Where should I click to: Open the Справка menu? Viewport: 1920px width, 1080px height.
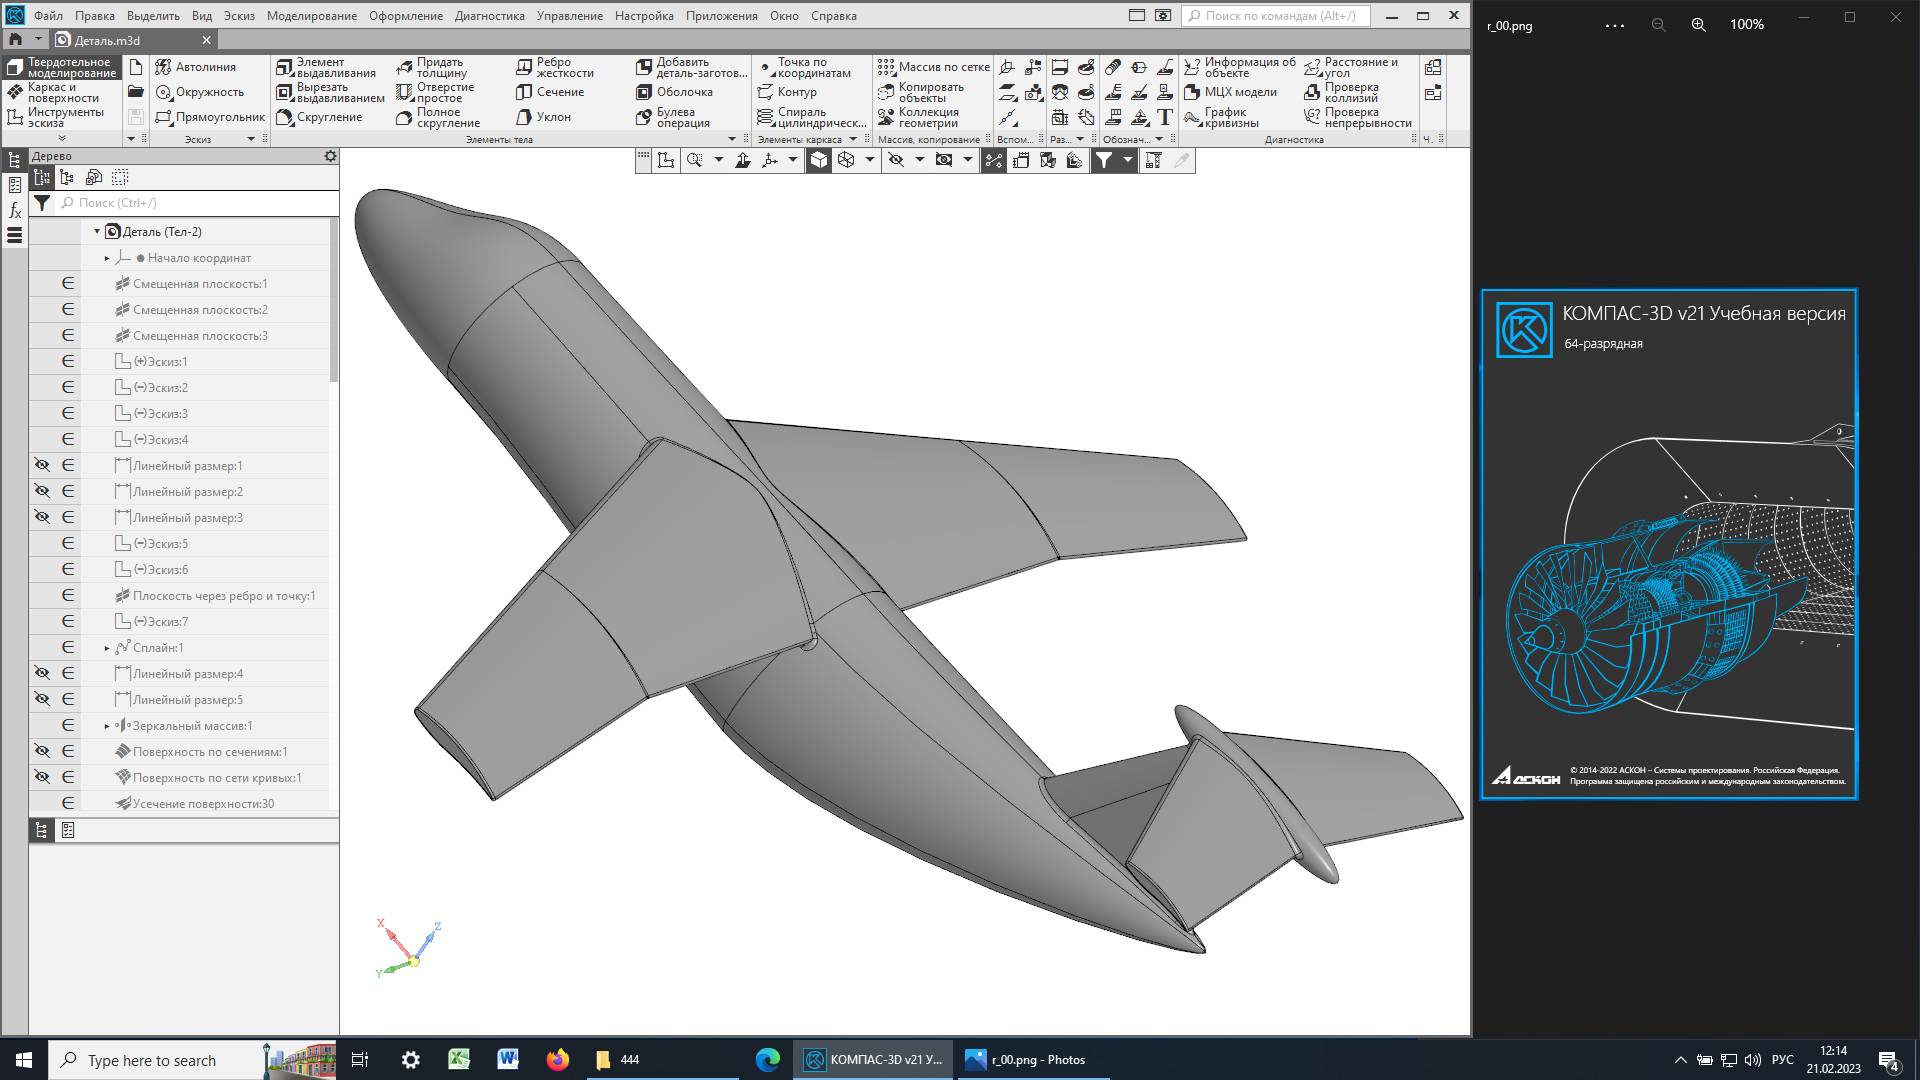pyautogui.click(x=833, y=16)
